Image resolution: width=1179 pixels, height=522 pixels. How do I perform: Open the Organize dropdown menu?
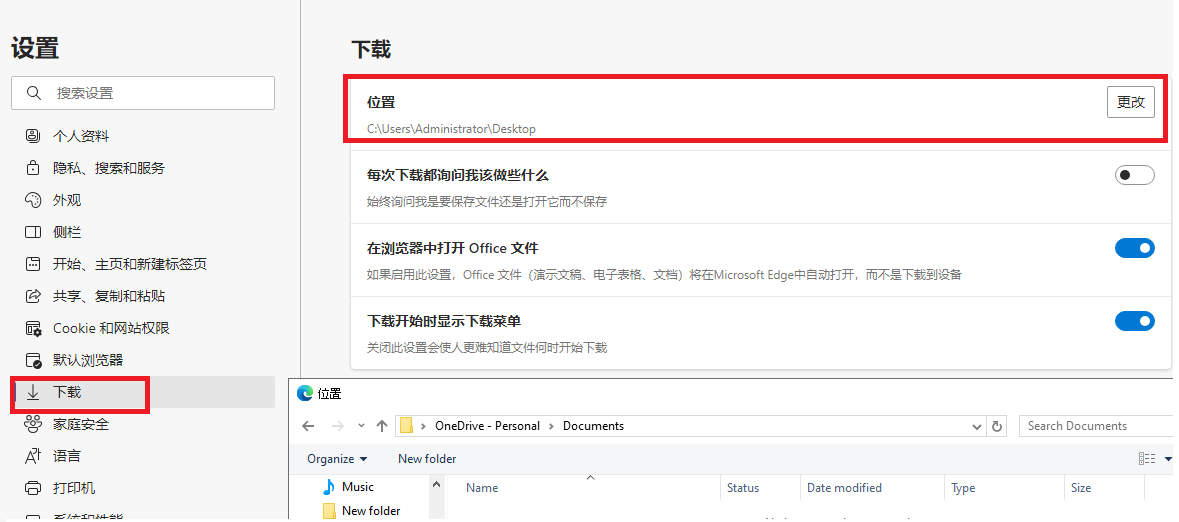click(337, 459)
